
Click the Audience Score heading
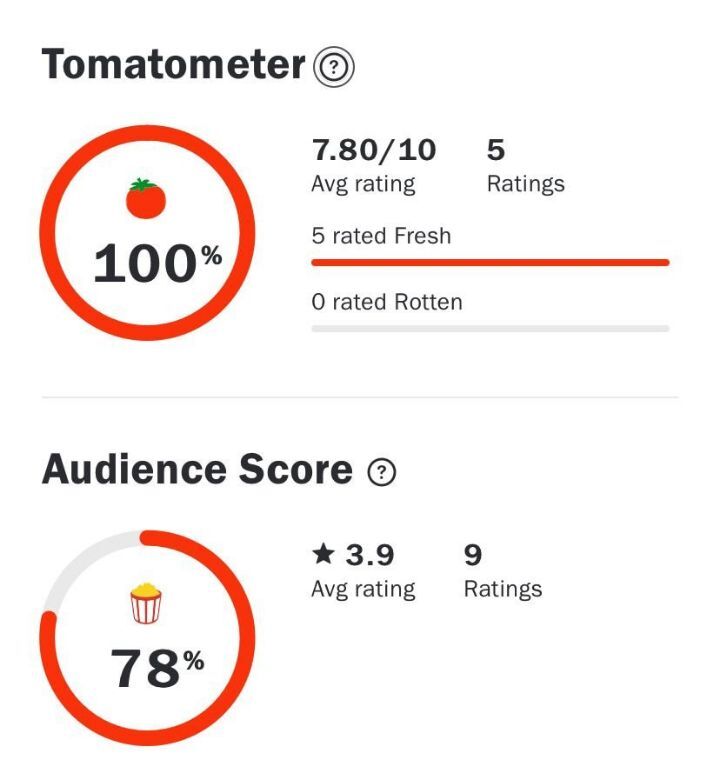pos(197,470)
